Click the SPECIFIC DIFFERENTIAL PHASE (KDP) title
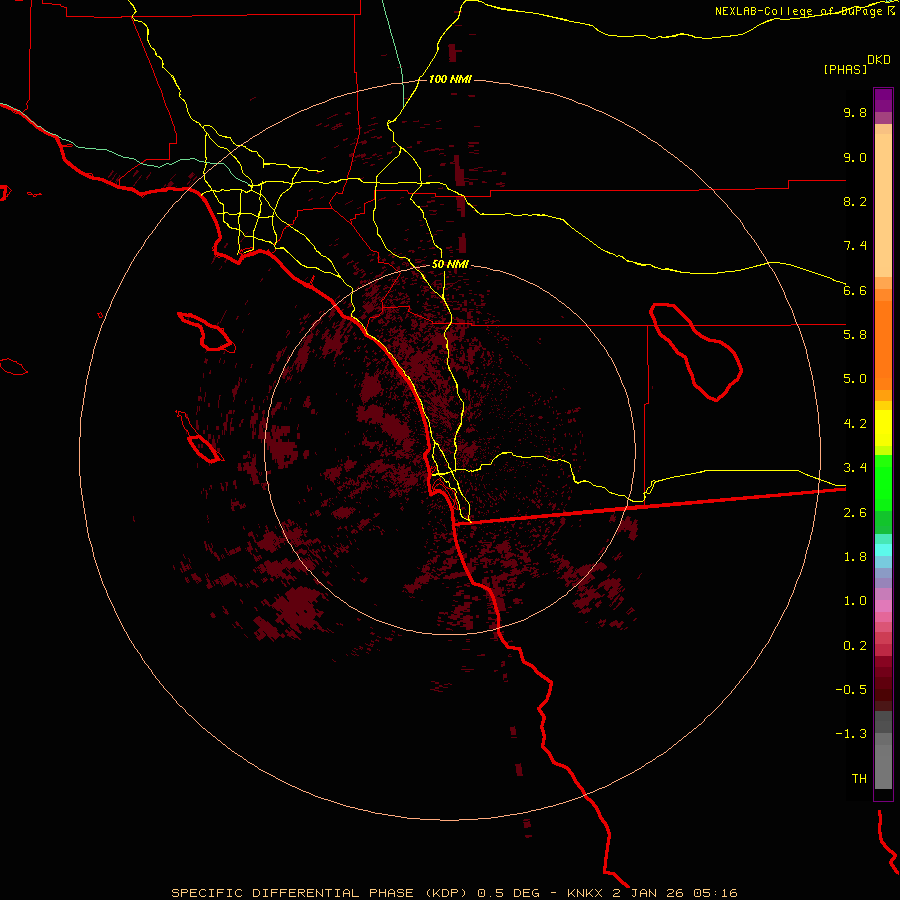The width and height of the screenshot is (900, 900). [x=320, y=893]
